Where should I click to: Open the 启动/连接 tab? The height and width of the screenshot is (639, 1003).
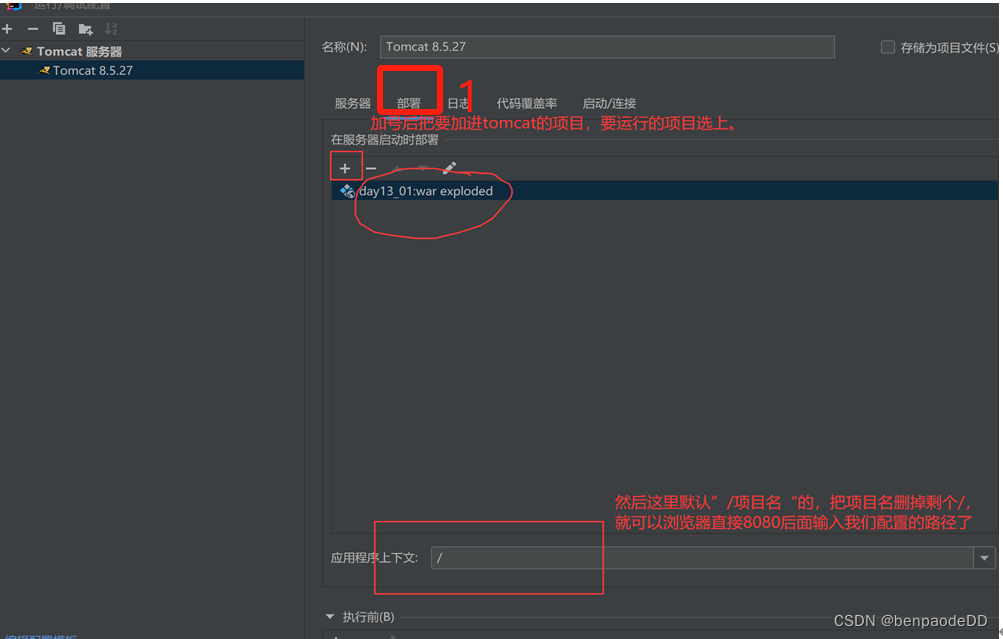[x=609, y=104]
